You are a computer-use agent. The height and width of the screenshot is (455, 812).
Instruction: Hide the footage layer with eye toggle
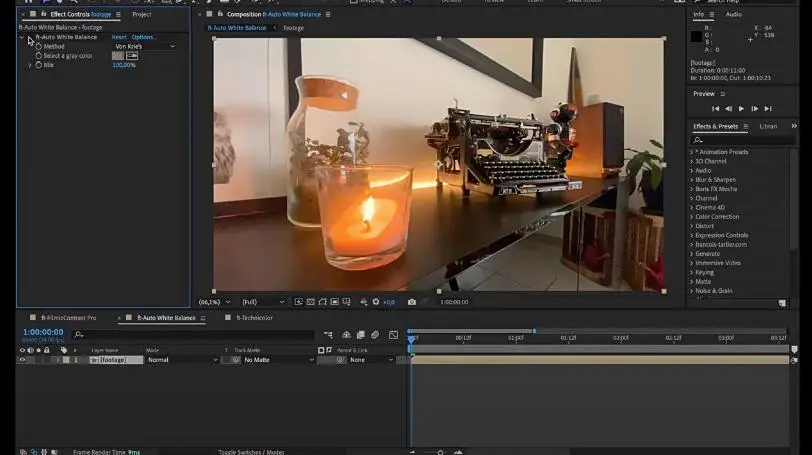point(22,360)
